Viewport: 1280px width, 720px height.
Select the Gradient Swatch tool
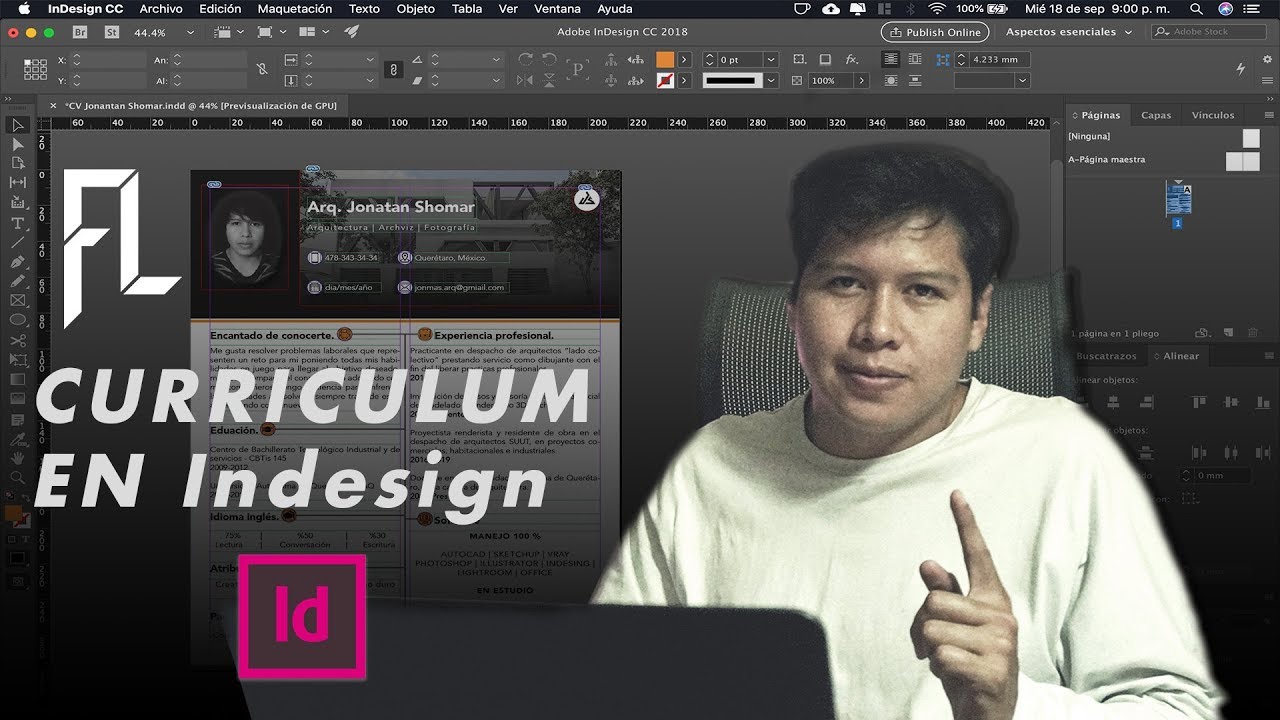(18, 379)
